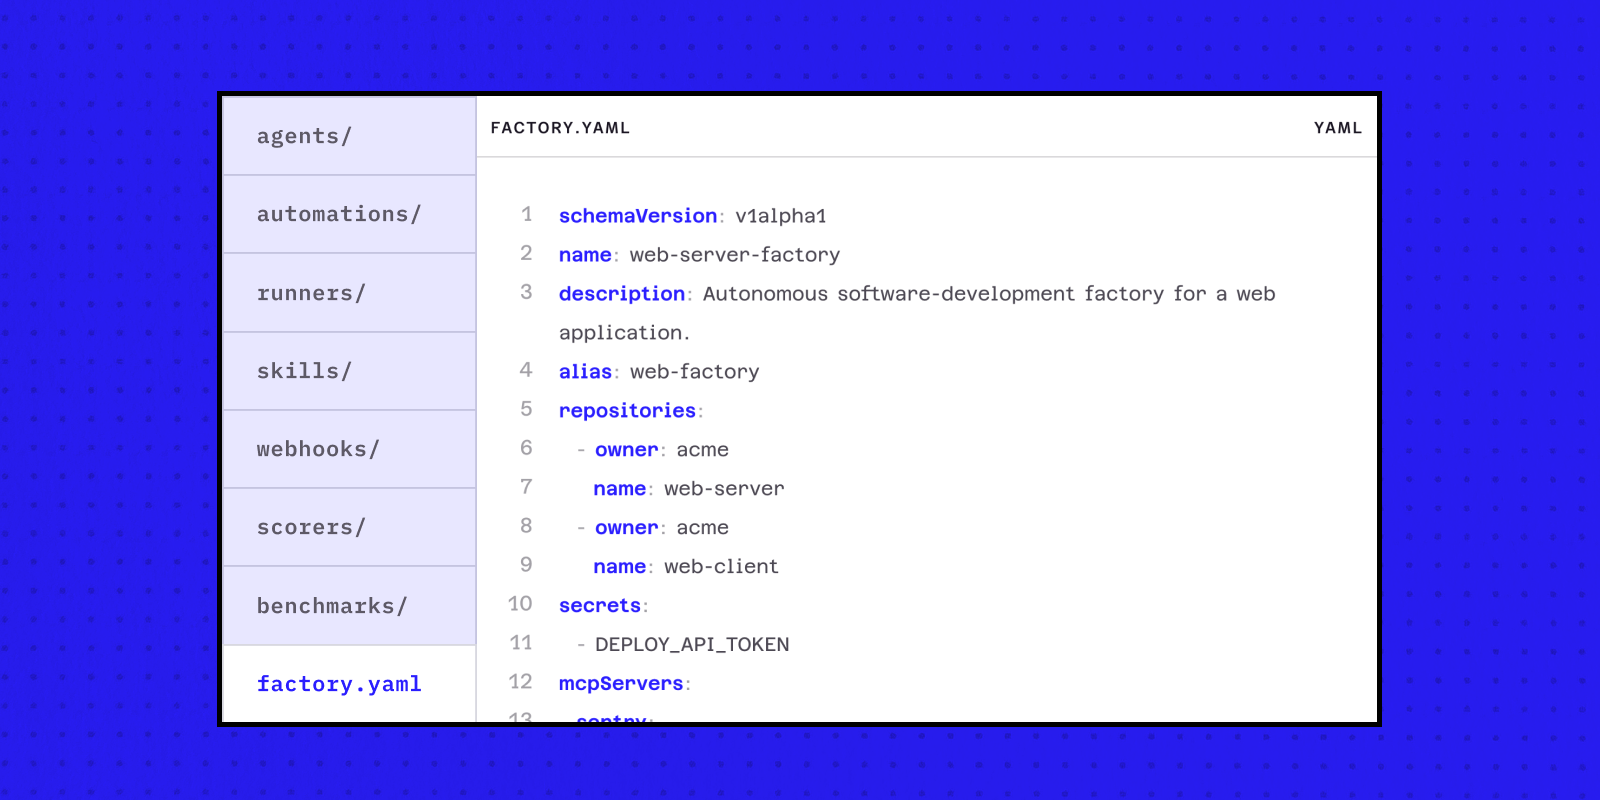Screen dimensions: 1600x800
Task: Open the webhooks/ folder
Action: click(x=349, y=449)
